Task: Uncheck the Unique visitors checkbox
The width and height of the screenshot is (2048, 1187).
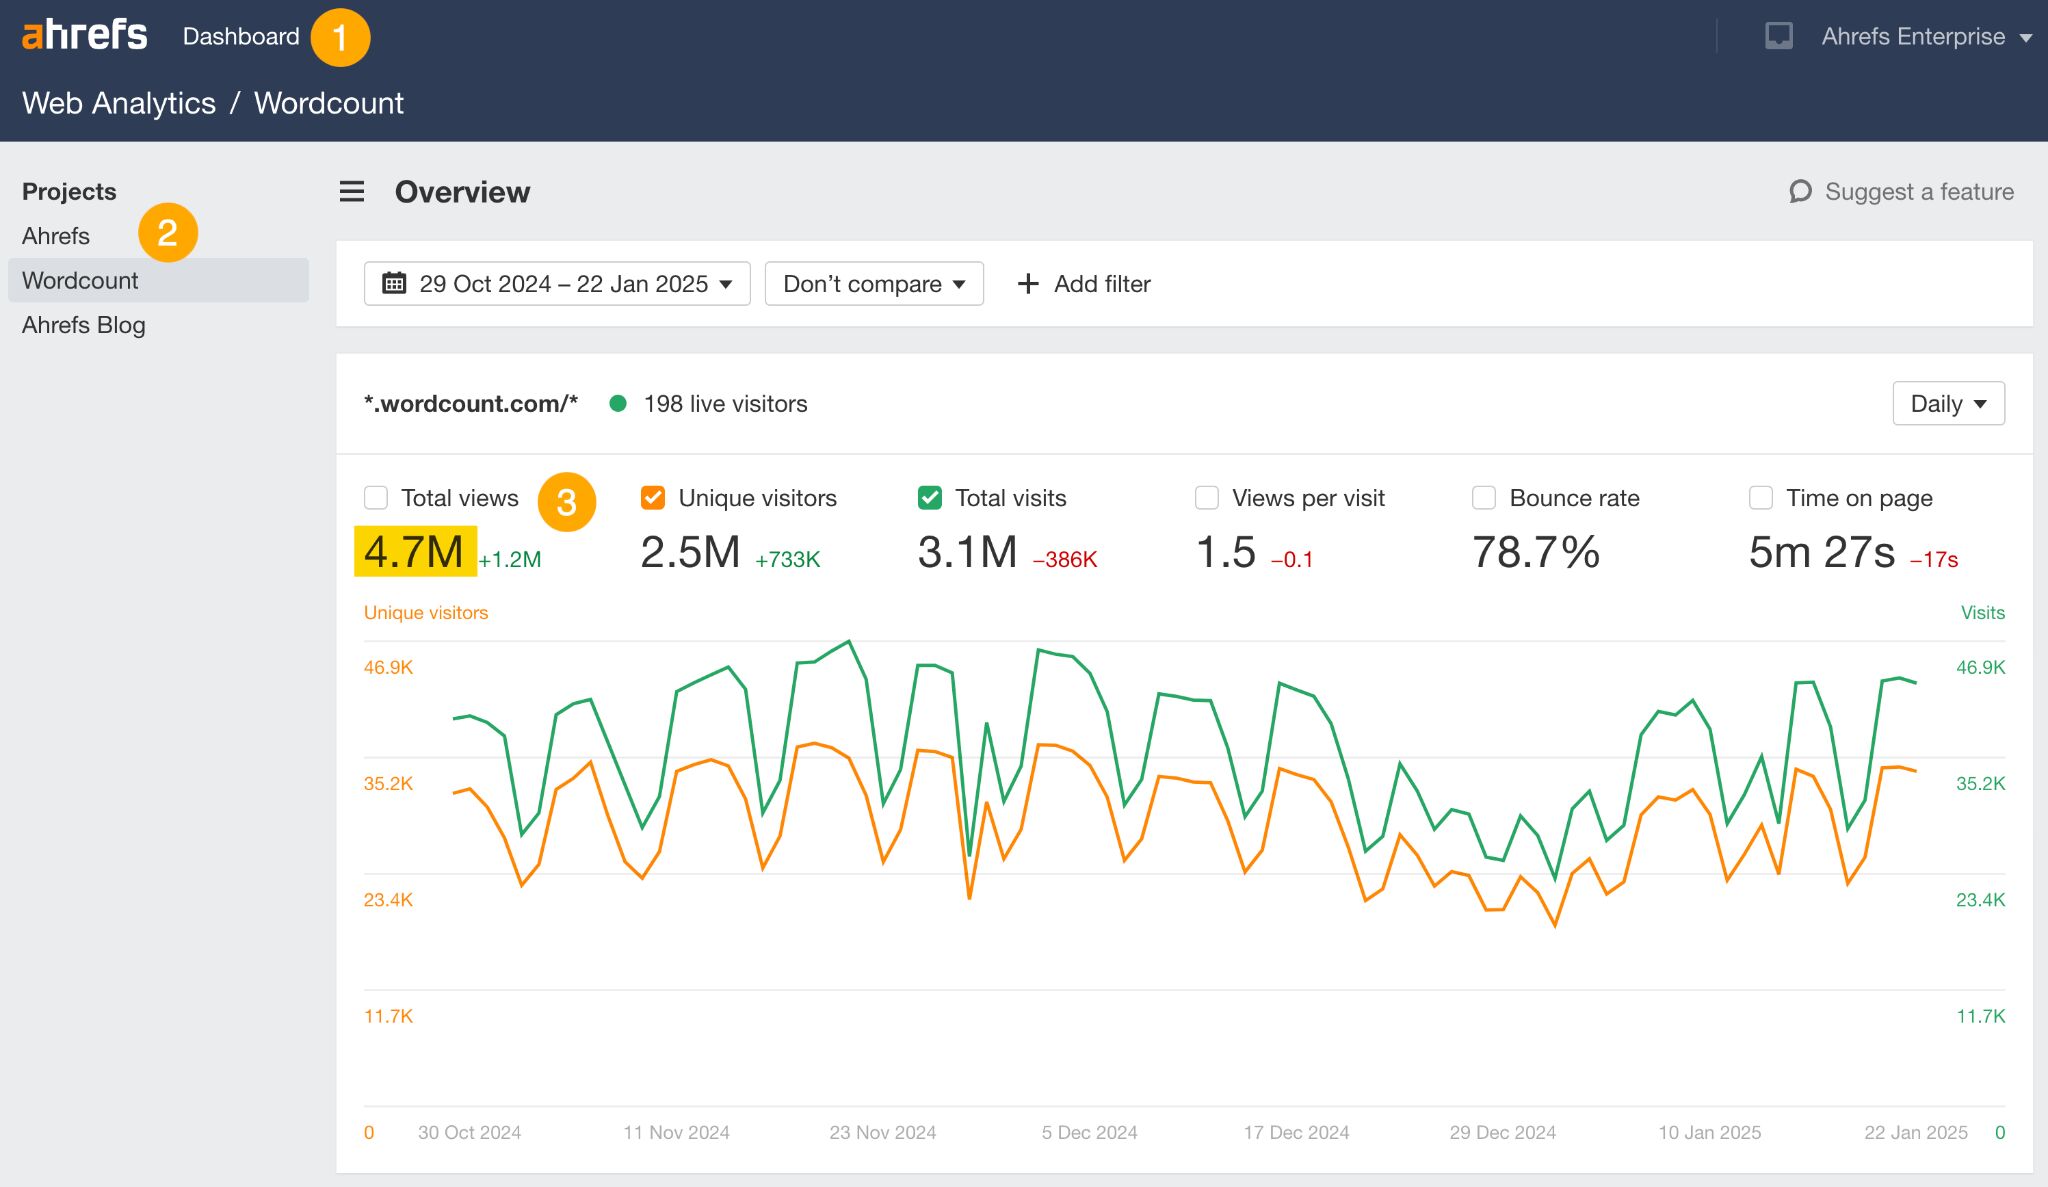Action: pyautogui.click(x=653, y=497)
